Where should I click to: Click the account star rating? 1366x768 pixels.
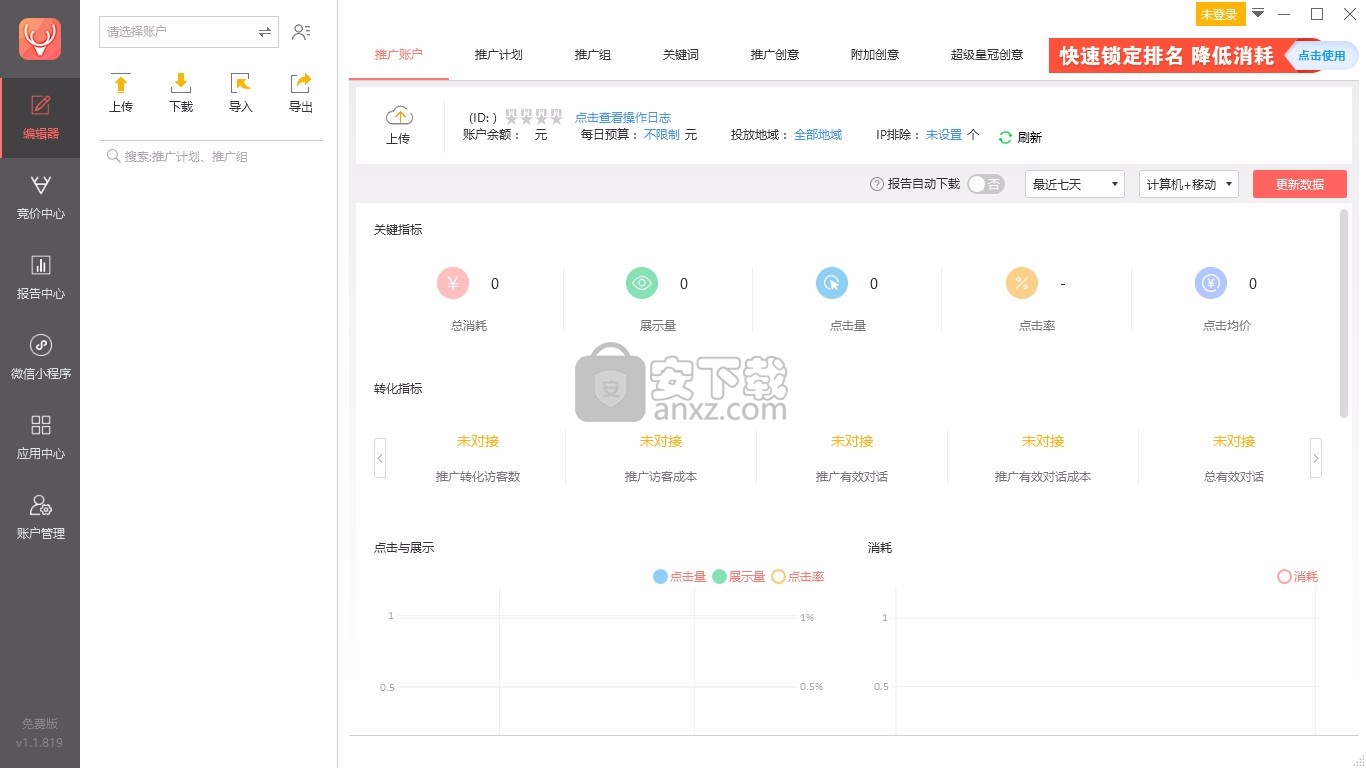pos(534,117)
